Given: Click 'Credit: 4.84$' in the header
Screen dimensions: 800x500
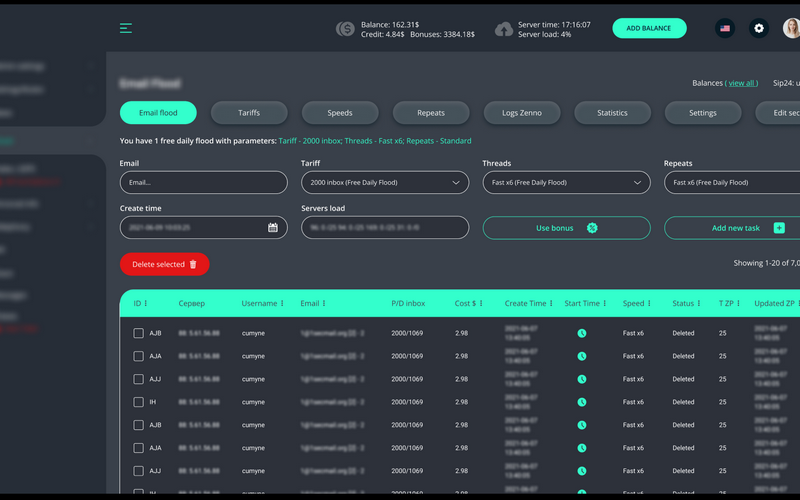Looking at the screenshot, I should click(x=382, y=34).
